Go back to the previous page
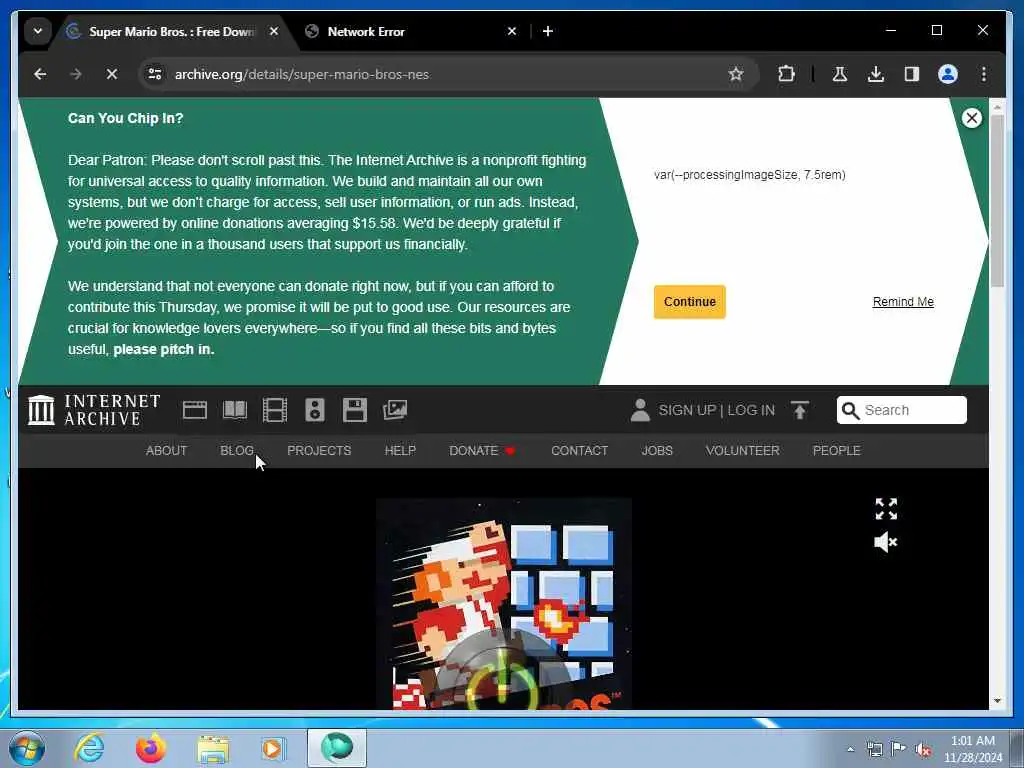Screen dimensions: 1024x768 40,74
